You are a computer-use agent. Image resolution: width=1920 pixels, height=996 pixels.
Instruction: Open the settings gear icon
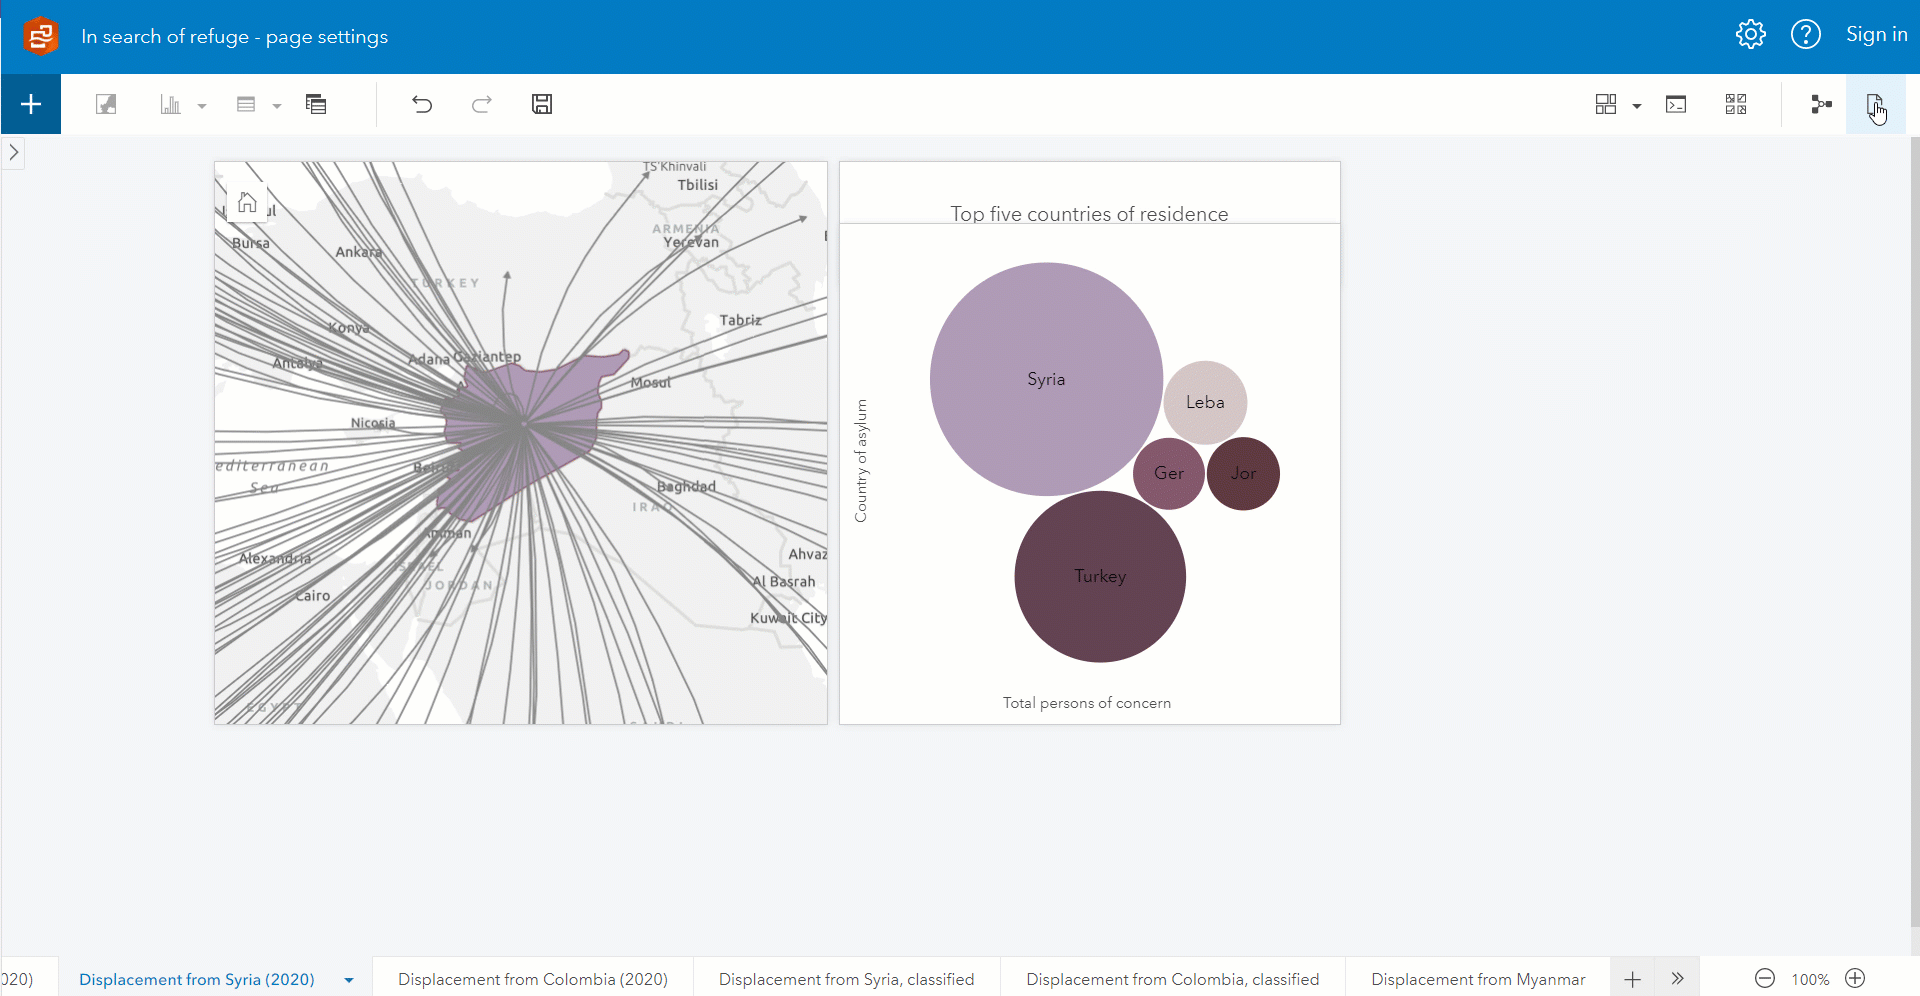click(x=1750, y=34)
